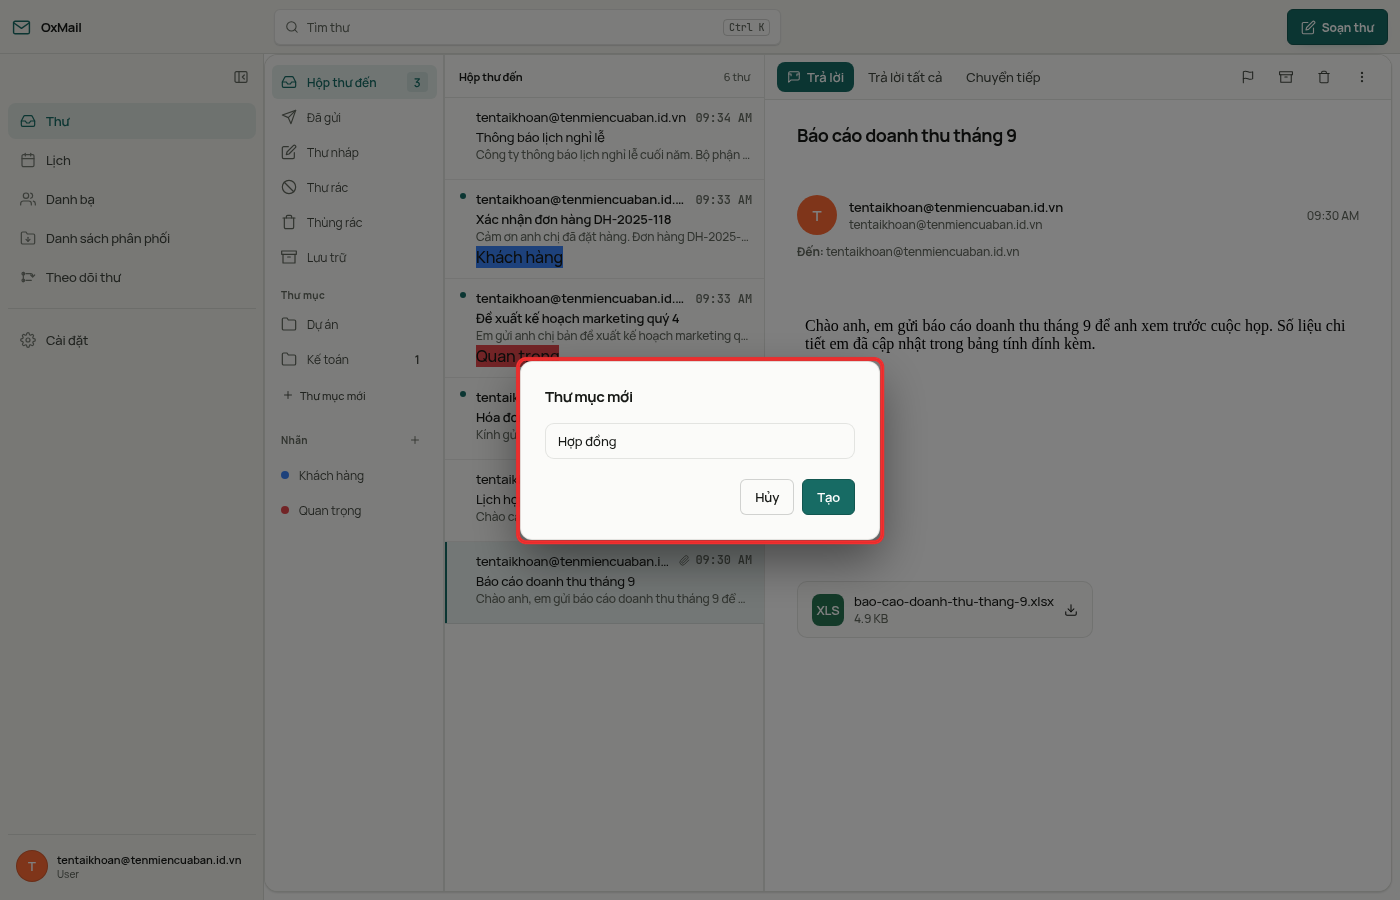Archive the open email via box icon

[1286, 77]
